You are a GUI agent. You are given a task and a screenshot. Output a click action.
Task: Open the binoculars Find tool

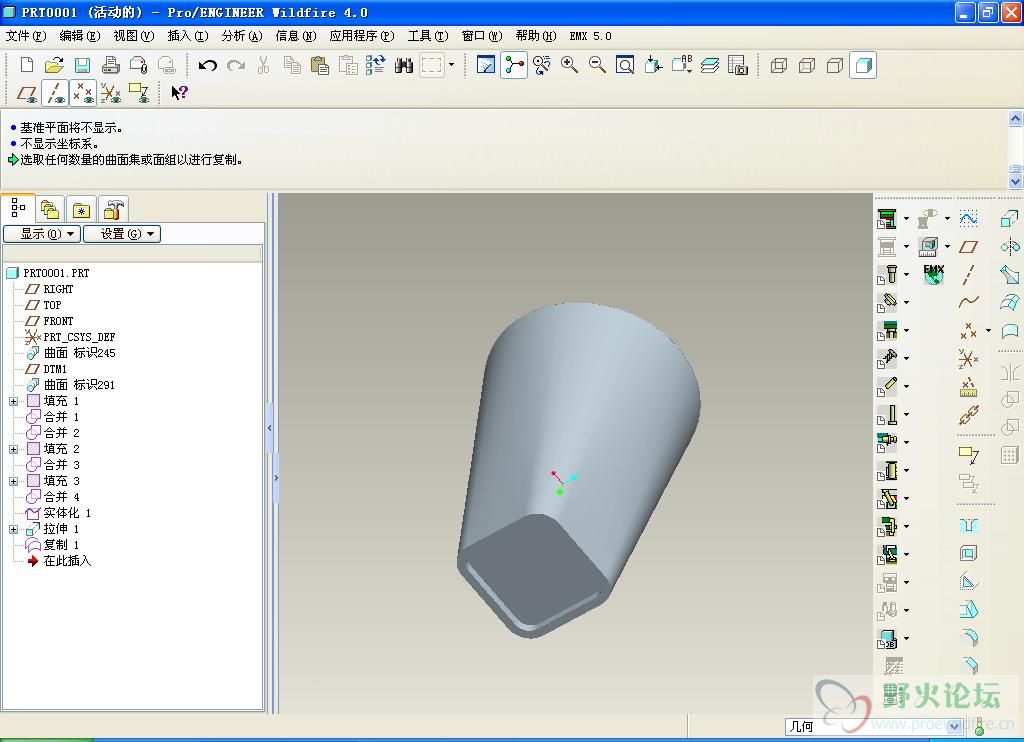click(x=404, y=66)
